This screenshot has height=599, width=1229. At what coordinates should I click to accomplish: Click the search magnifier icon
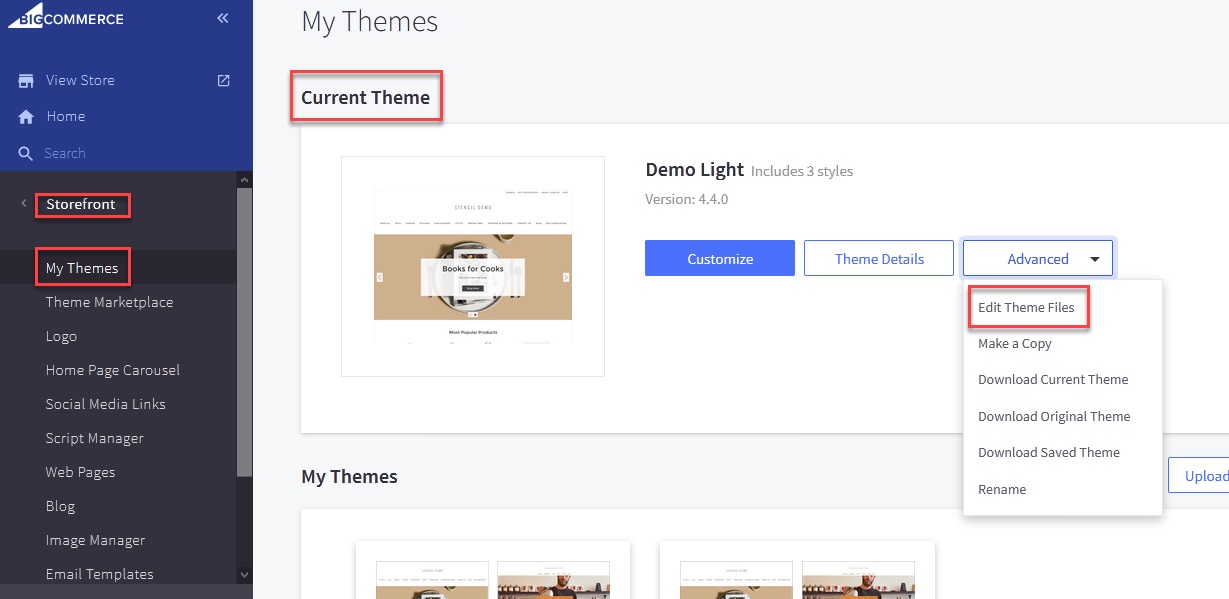26,154
